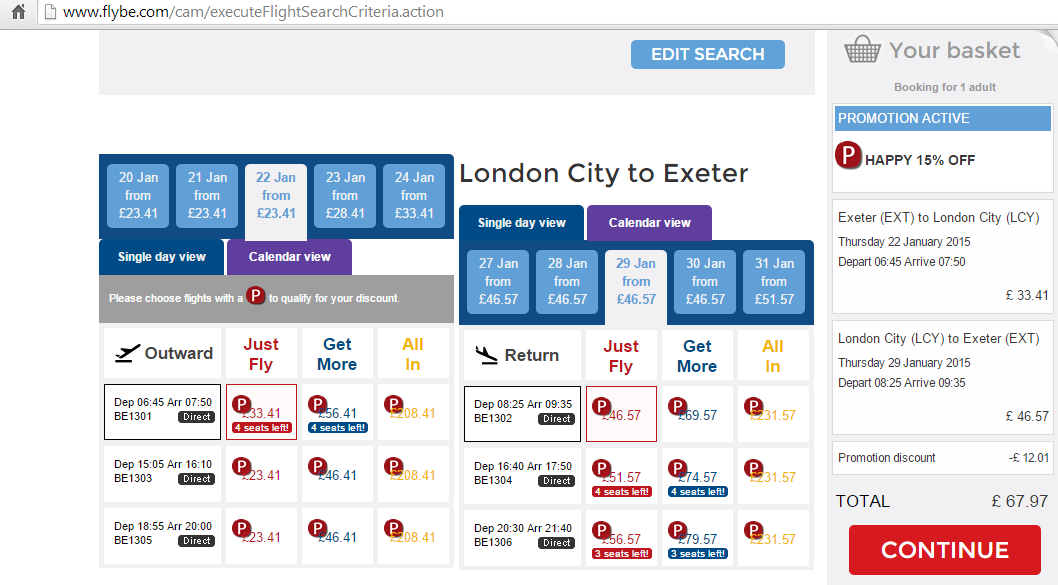This screenshot has width=1058, height=585.
Task: Click the Outward departing plane icon
Action: click(x=127, y=353)
